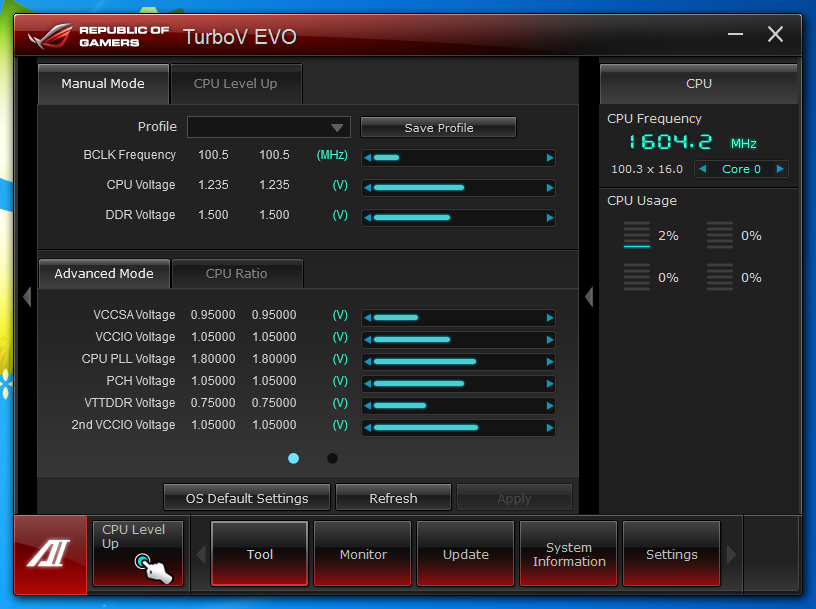Collapse the CPU monitor panel arrow
The height and width of the screenshot is (609, 816).
[x=589, y=297]
